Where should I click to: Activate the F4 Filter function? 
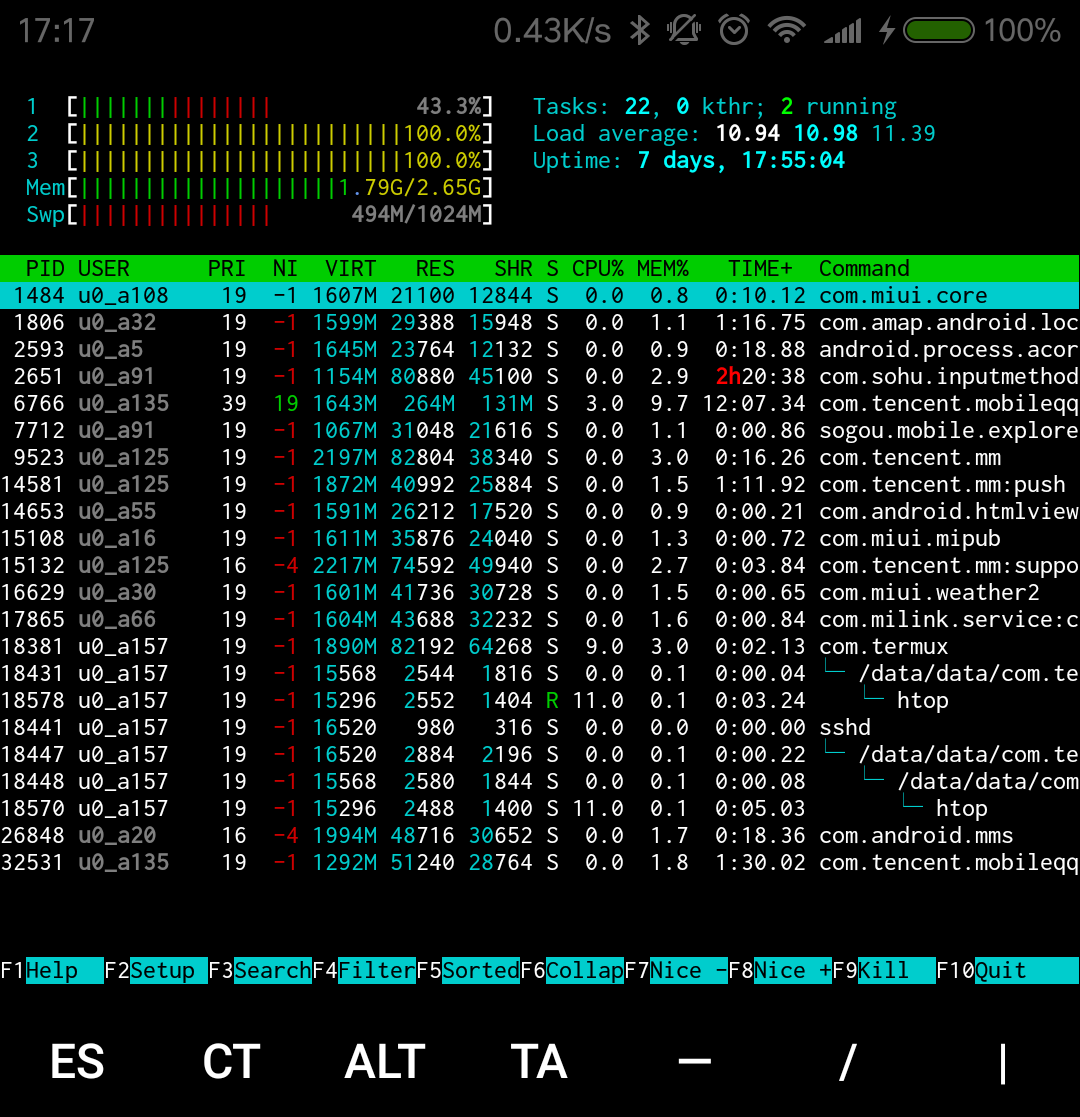click(x=364, y=970)
